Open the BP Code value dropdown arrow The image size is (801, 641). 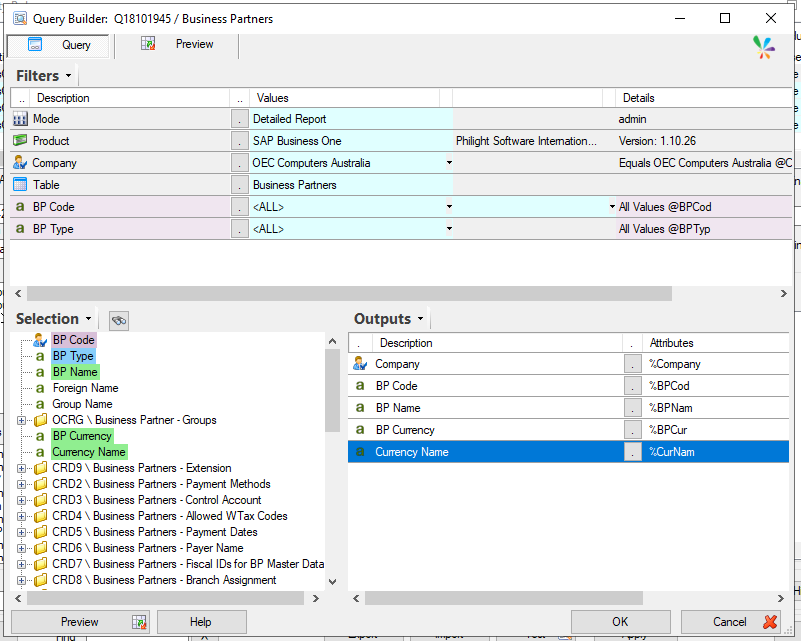point(449,207)
